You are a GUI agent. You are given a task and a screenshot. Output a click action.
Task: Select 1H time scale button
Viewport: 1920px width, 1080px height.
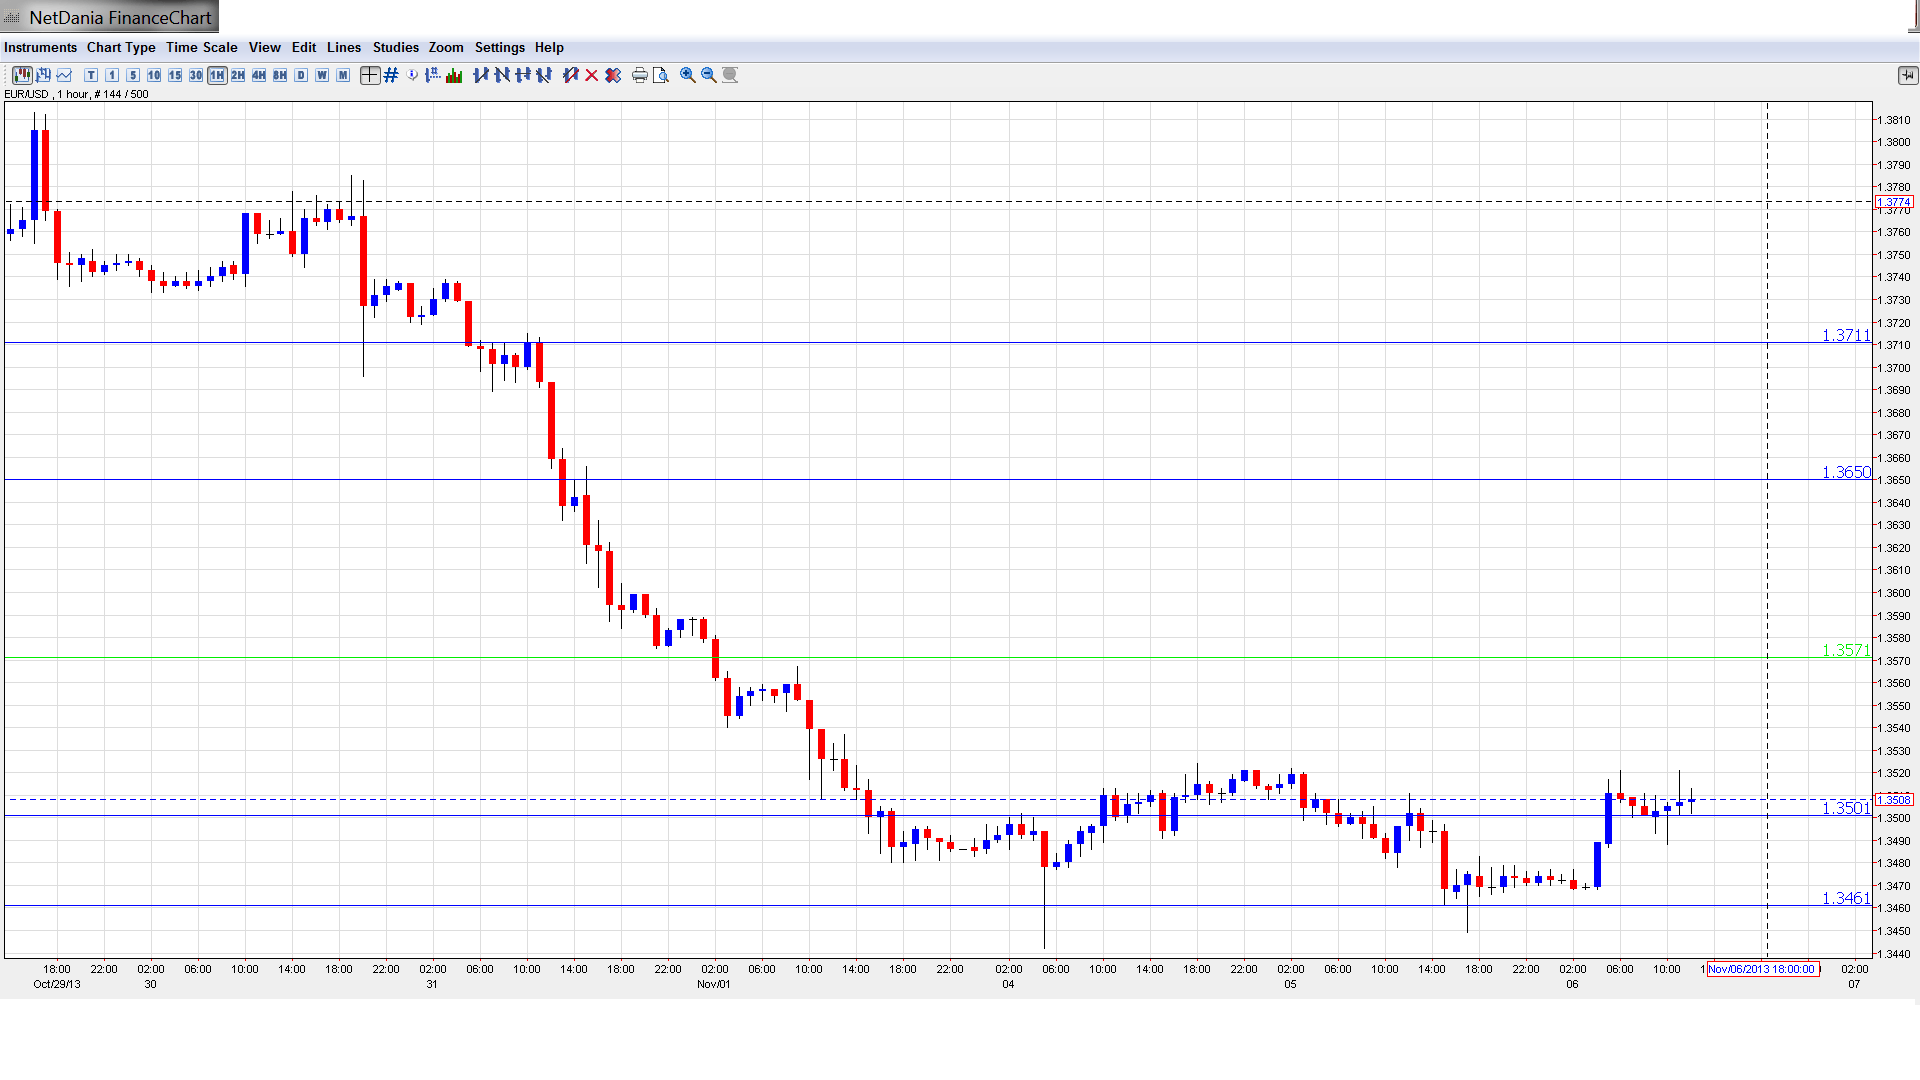pyautogui.click(x=217, y=75)
